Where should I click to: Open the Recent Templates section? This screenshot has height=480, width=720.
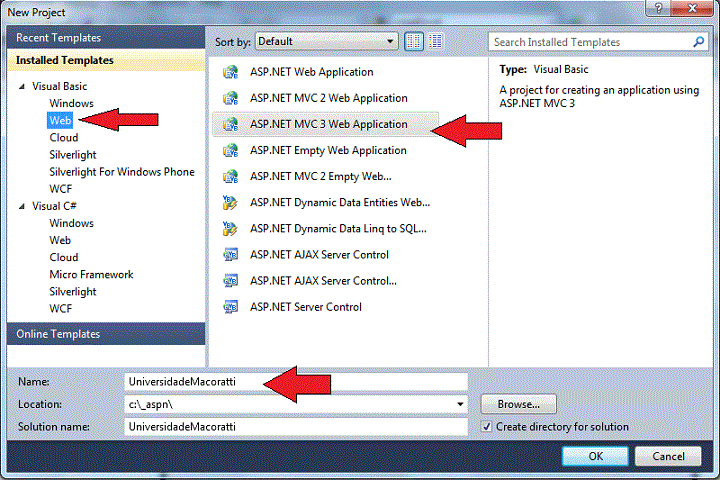pos(106,38)
